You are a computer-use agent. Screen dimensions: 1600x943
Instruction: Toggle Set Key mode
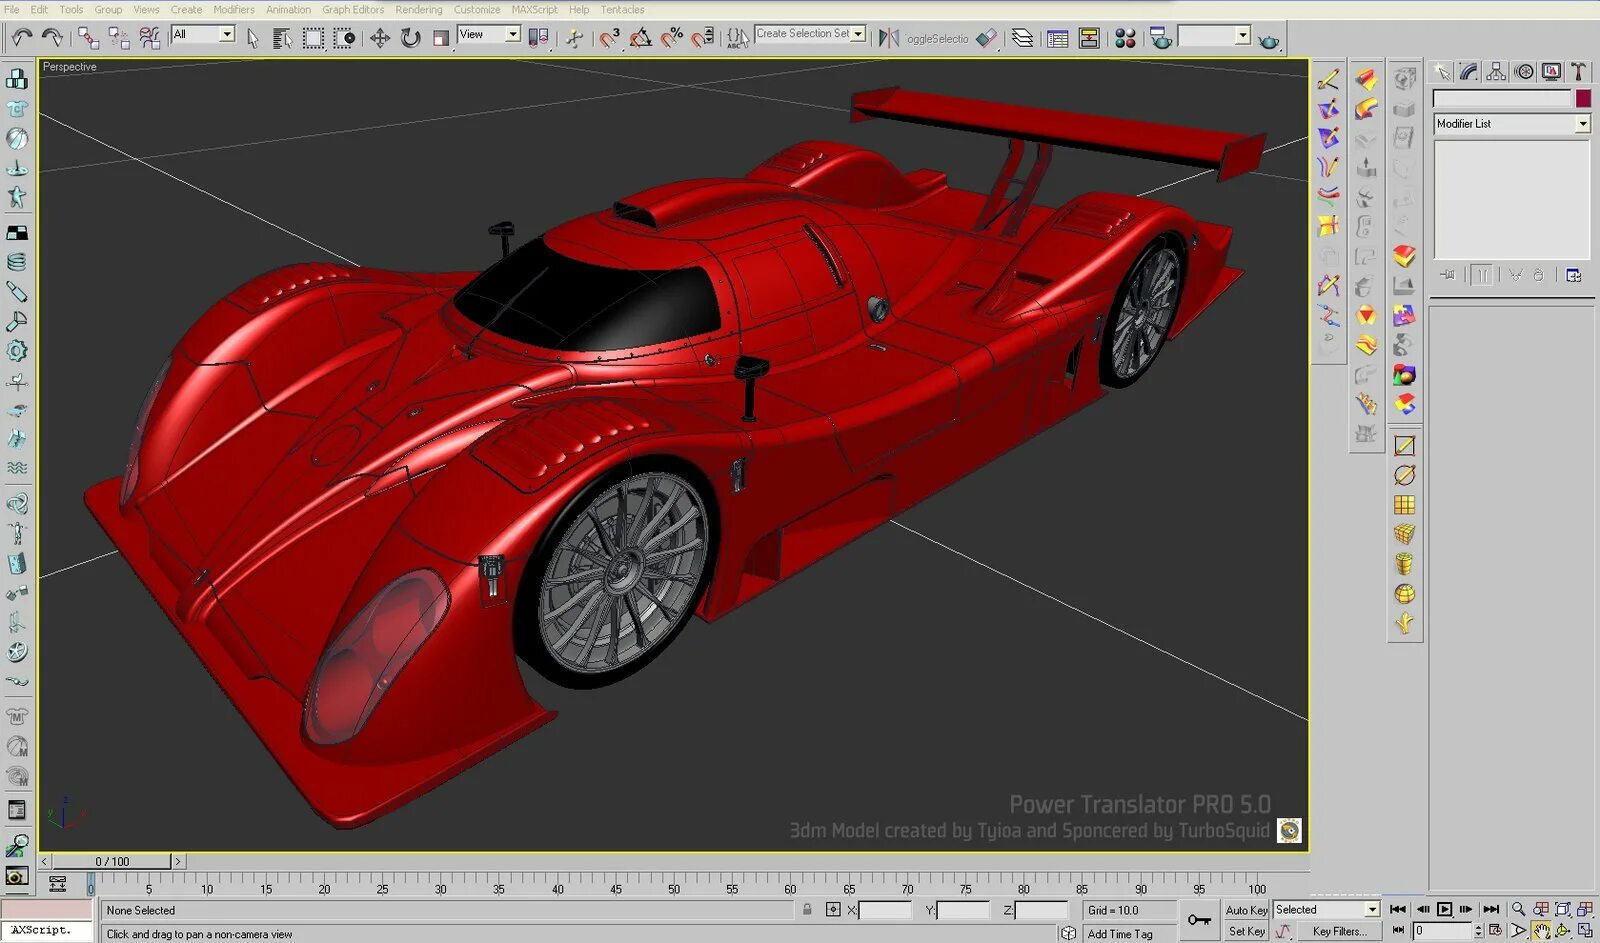1246,931
